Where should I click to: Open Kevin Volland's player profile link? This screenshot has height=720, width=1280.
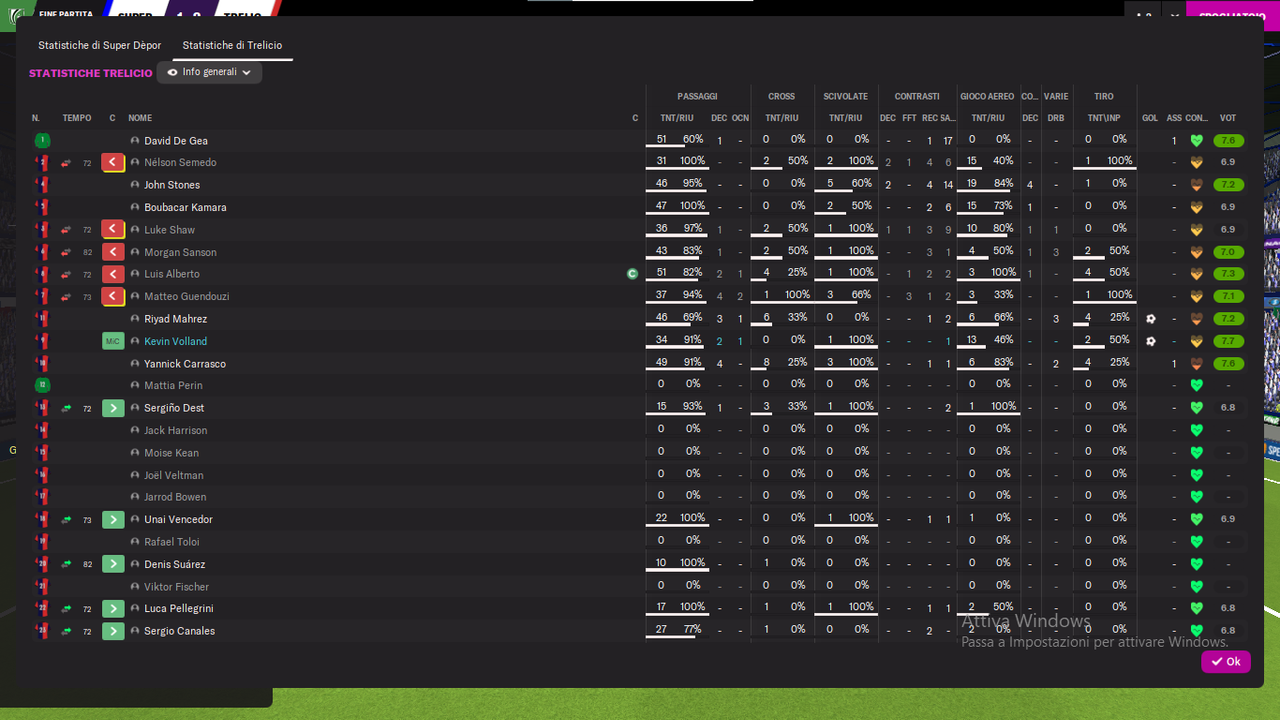coord(175,342)
